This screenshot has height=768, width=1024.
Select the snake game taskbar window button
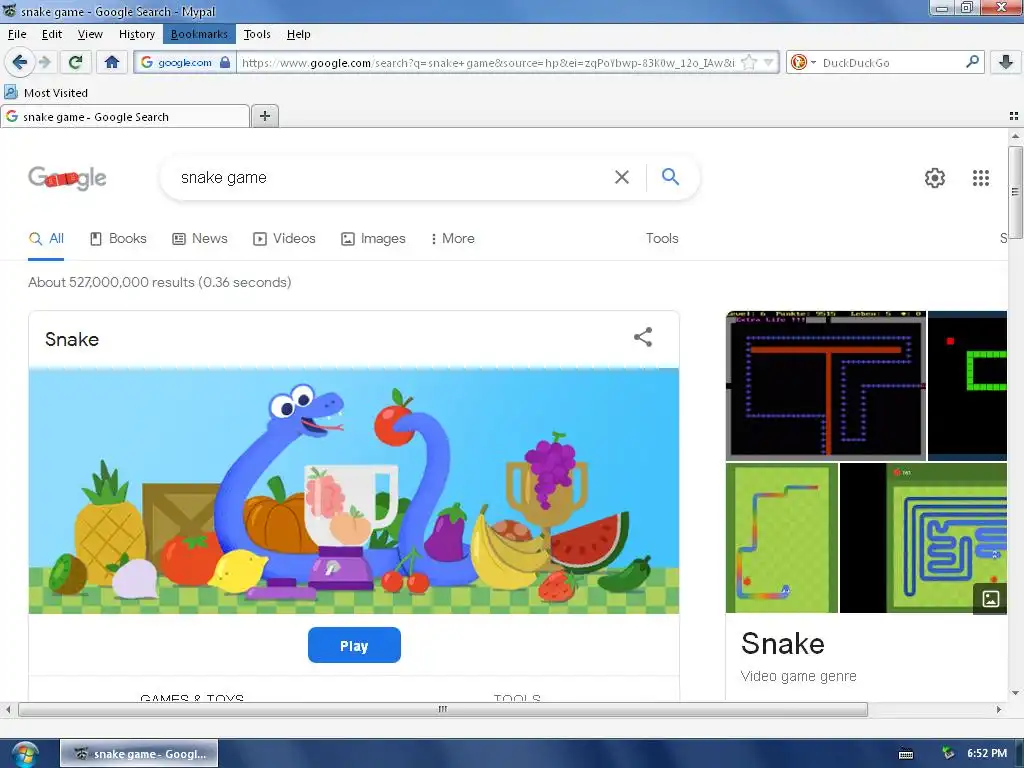click(x=139, y=754)
